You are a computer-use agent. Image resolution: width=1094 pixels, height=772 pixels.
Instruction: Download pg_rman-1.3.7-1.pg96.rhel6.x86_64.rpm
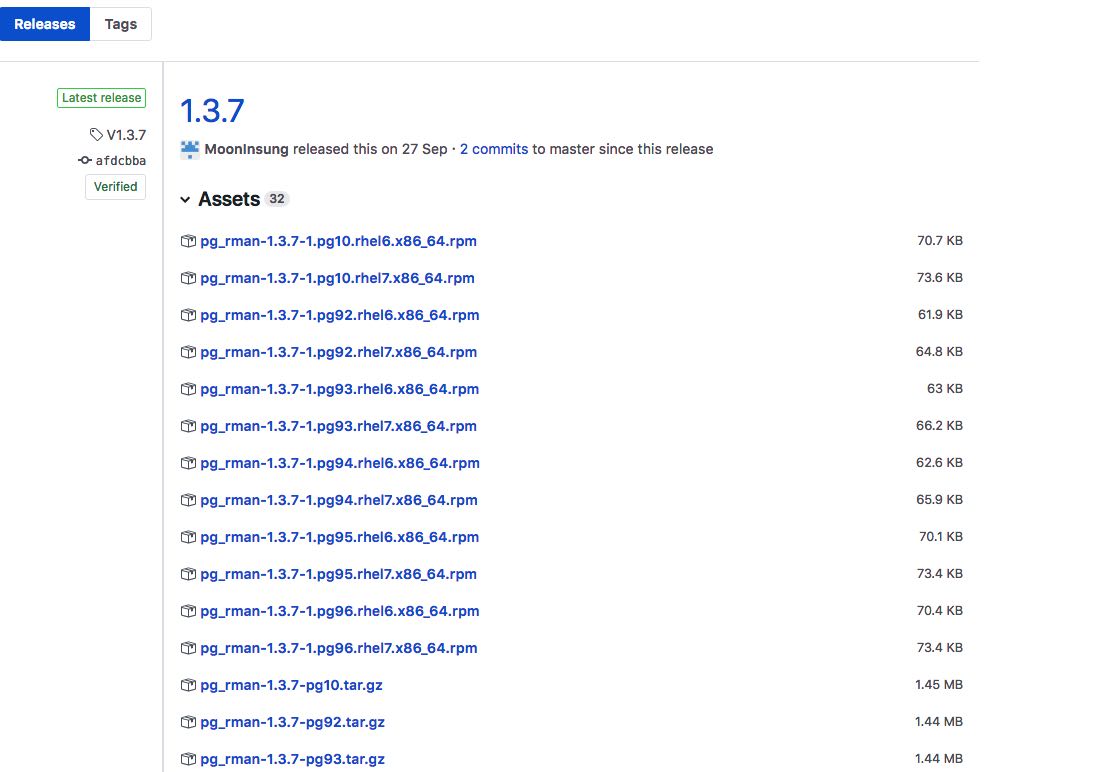(x=340, y=611)
